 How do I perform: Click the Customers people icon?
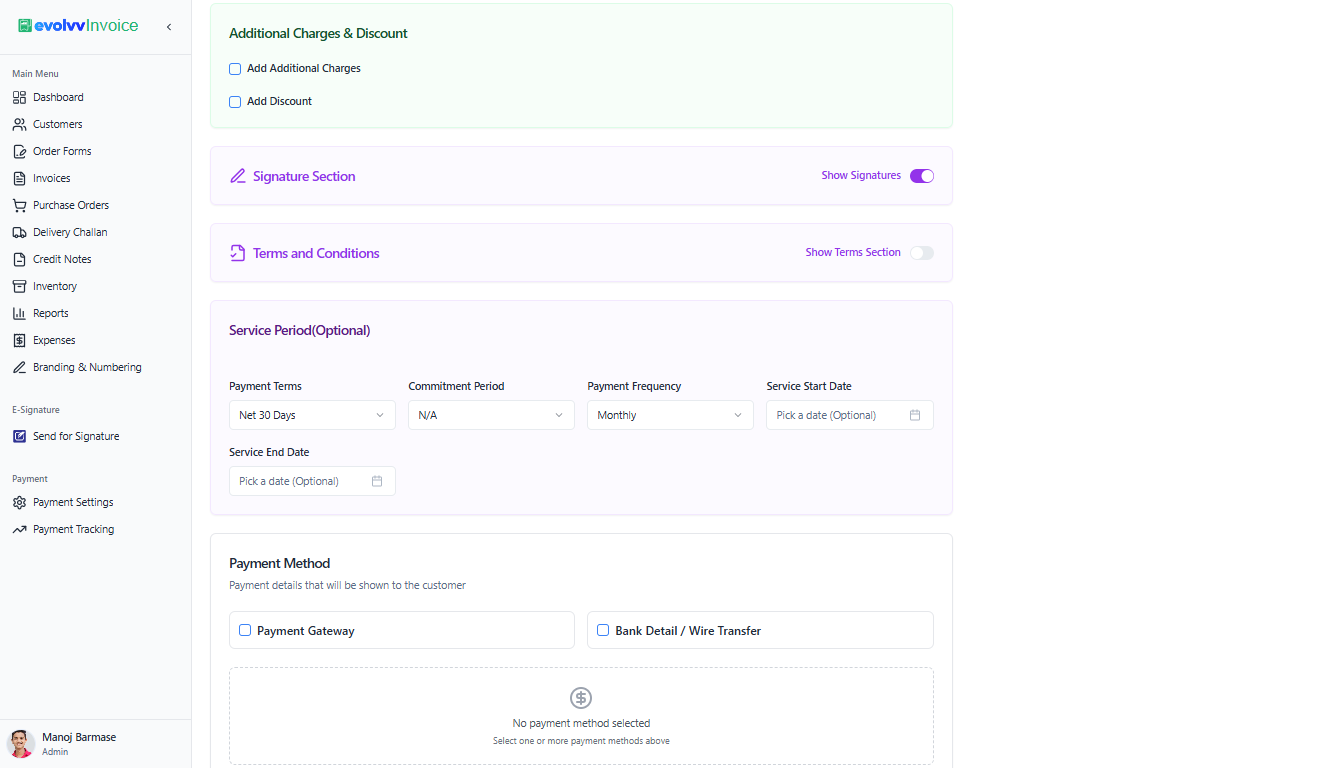pyautogui.click(x=19, y=124)
